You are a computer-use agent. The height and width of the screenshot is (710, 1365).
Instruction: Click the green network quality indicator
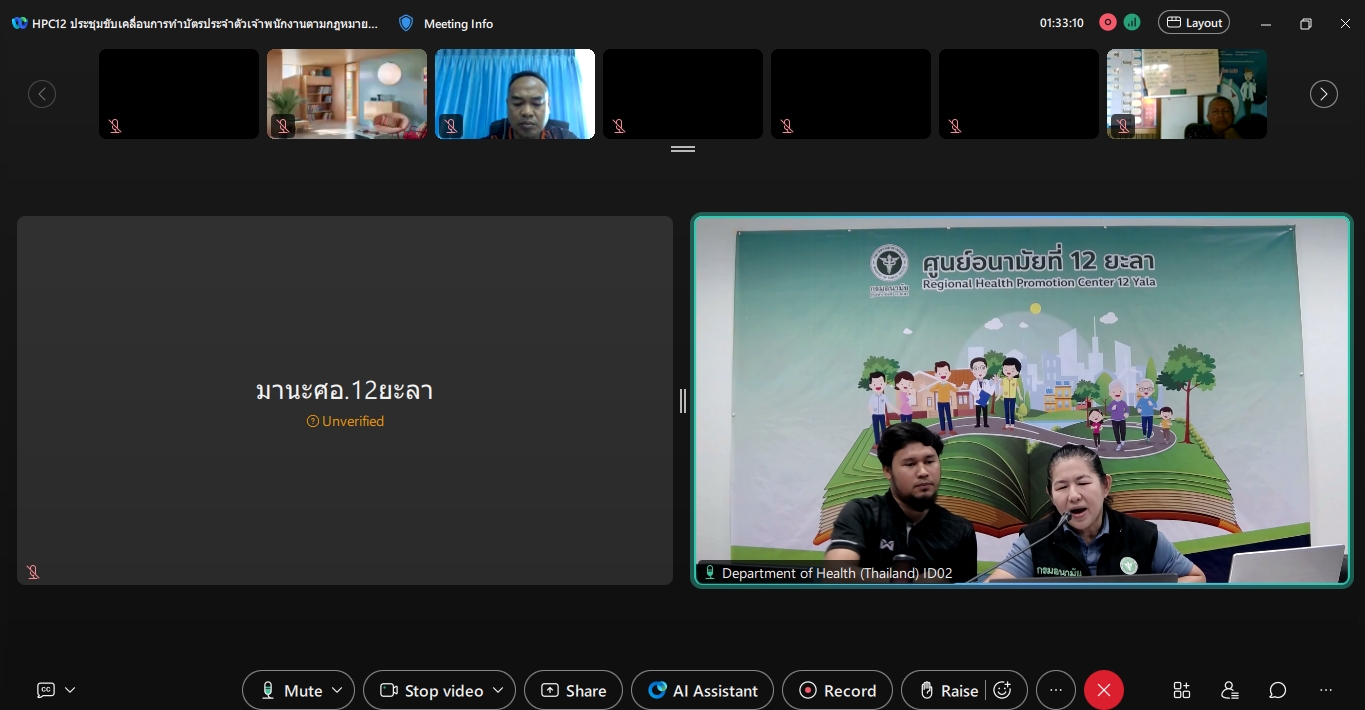click(1132, 22)
